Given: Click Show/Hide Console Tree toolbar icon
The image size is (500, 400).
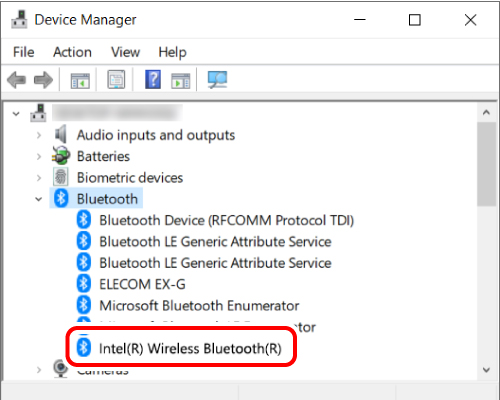Looking at the screenshot, I should pos(80,80).
